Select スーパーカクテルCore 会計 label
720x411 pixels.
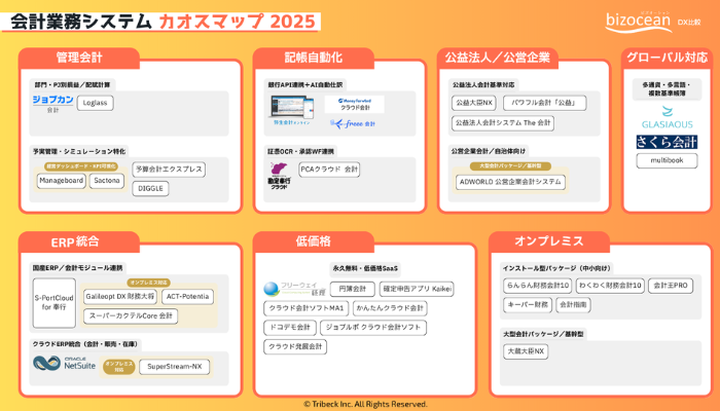tap(130, 316)
